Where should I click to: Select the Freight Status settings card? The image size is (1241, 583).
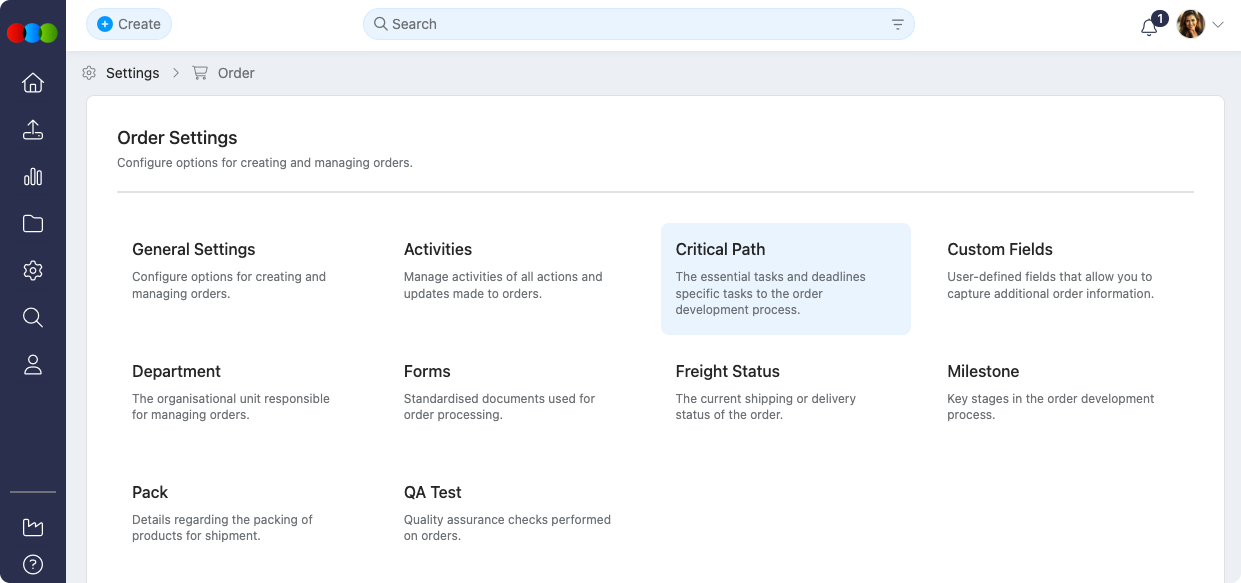pyautogui.click(x=785, y=392)
